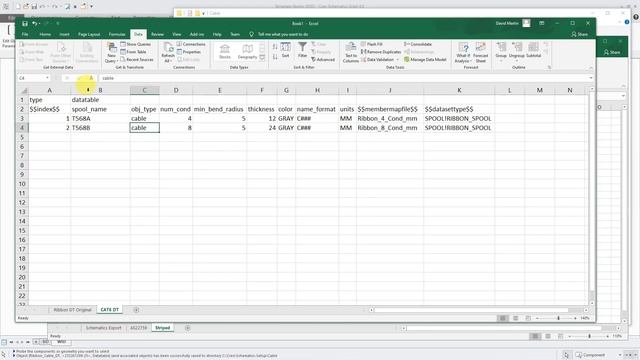This screenshot has height=360, width=640.
Task: Open Advanced filter options
Action: click(323, 60)
